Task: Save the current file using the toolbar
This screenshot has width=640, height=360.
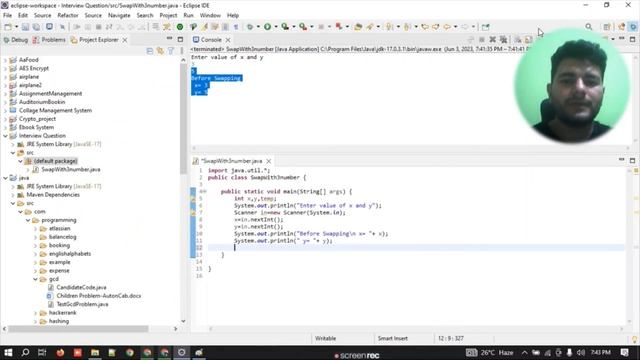Action: pos(25,27)
